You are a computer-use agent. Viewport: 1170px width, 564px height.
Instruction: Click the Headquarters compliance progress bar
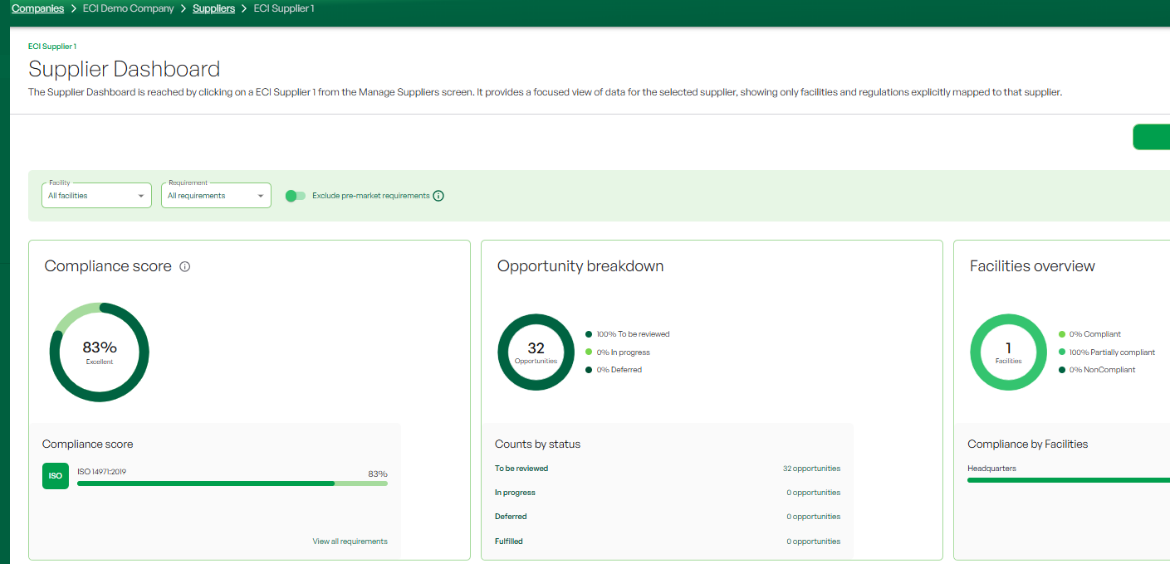(x=1069, y=480)
